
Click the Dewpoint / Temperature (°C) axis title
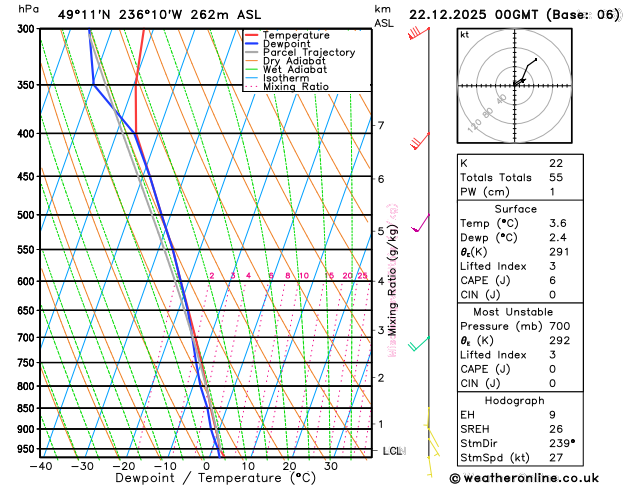[x=215, y=478]
